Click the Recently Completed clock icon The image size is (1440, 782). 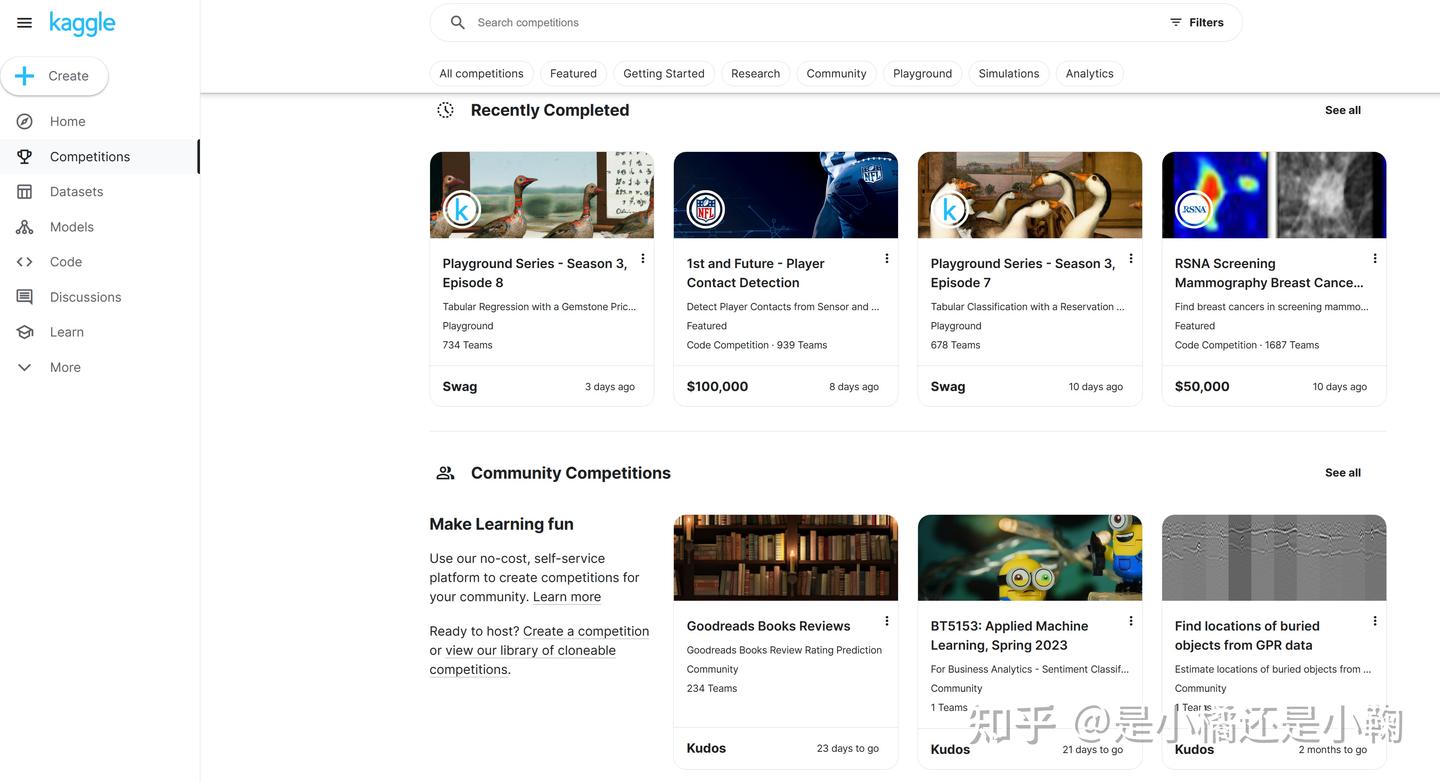[x=446, y=110]
